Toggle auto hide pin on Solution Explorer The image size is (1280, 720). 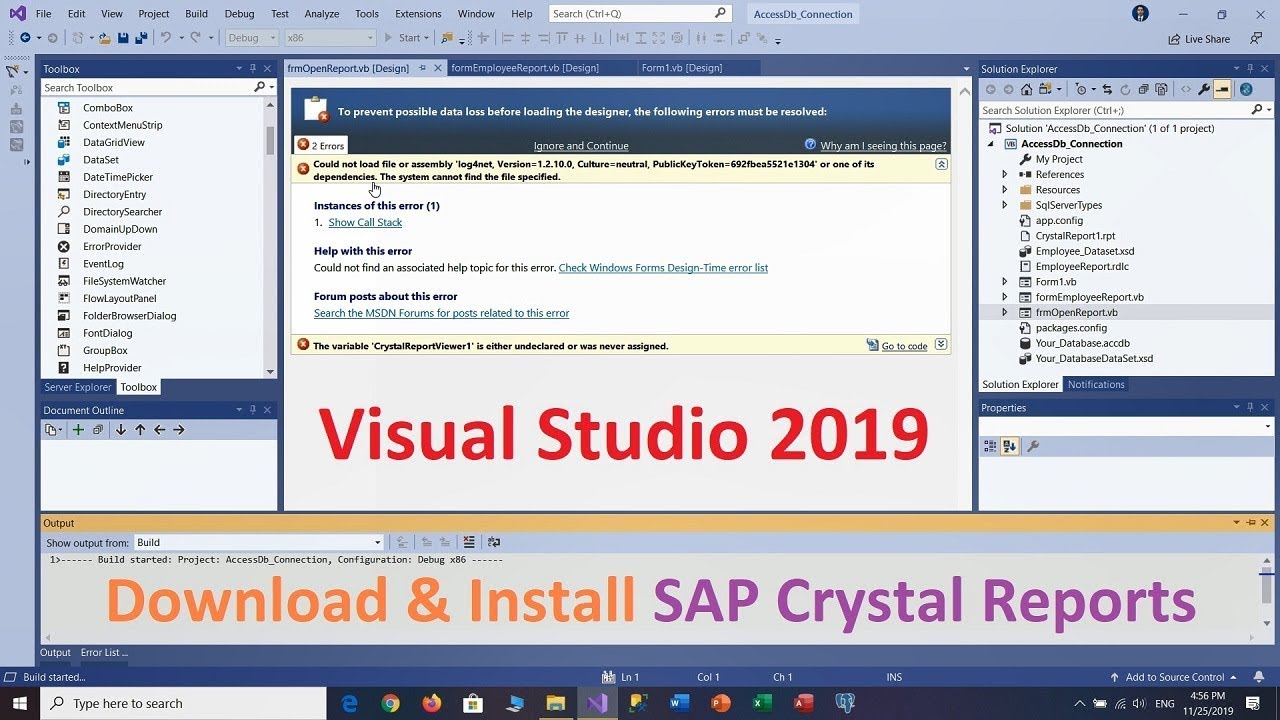(1250, 69)
